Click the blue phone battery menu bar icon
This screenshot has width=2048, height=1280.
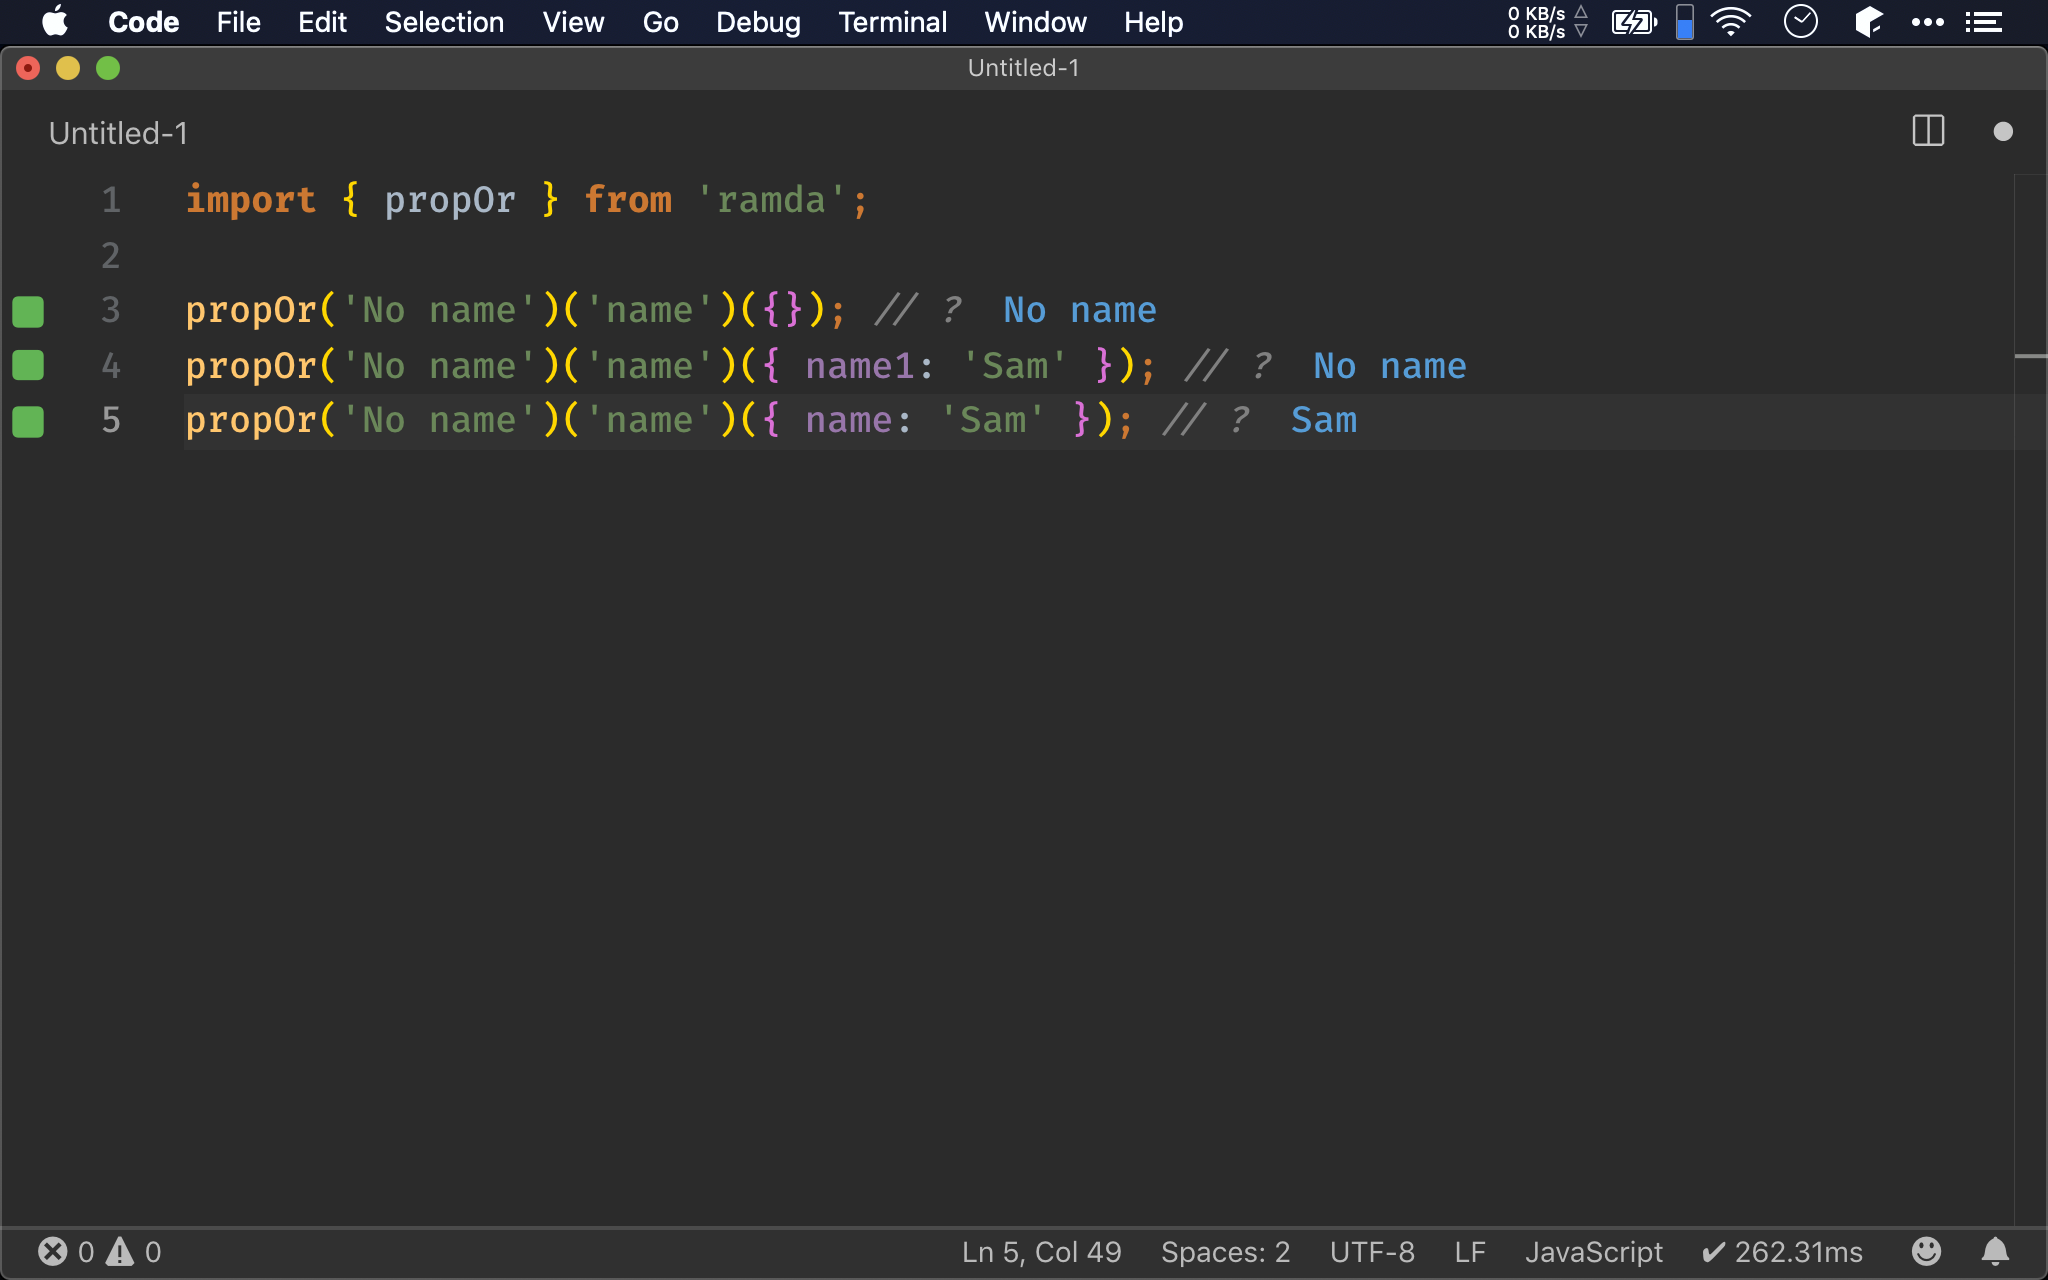coord(1685,22)
